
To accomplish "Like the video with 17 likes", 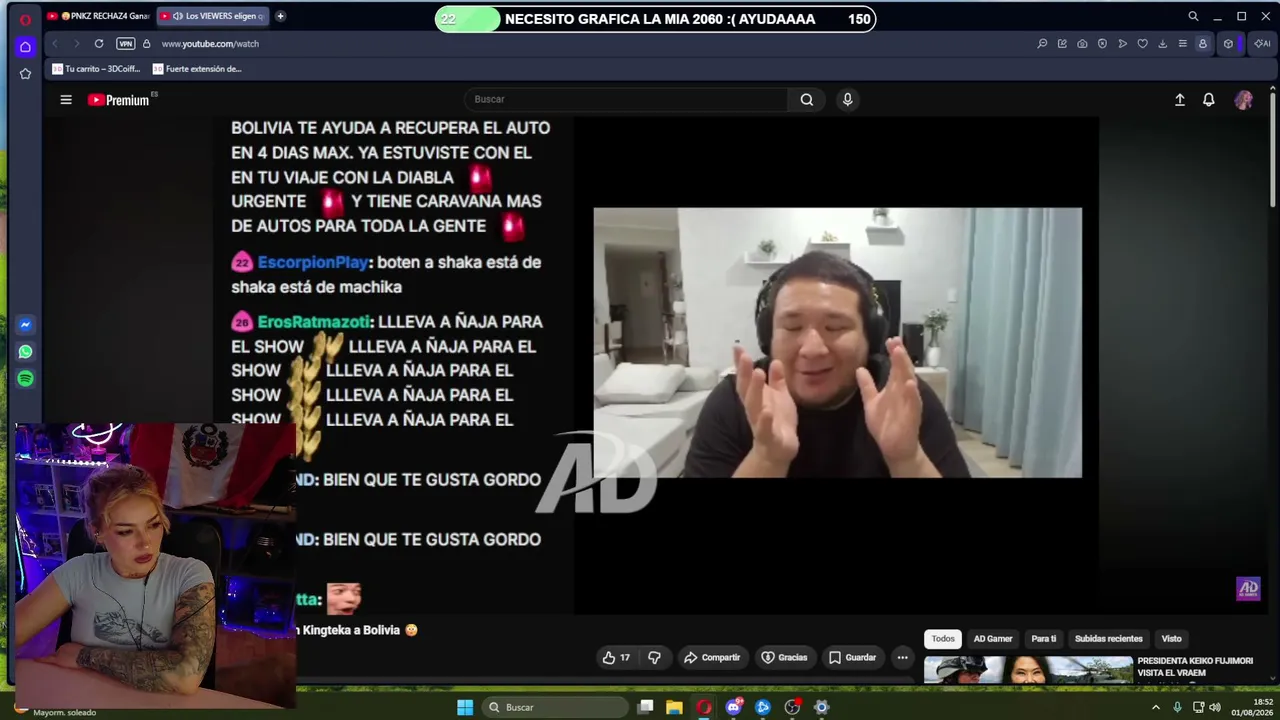I will [616, 658].
